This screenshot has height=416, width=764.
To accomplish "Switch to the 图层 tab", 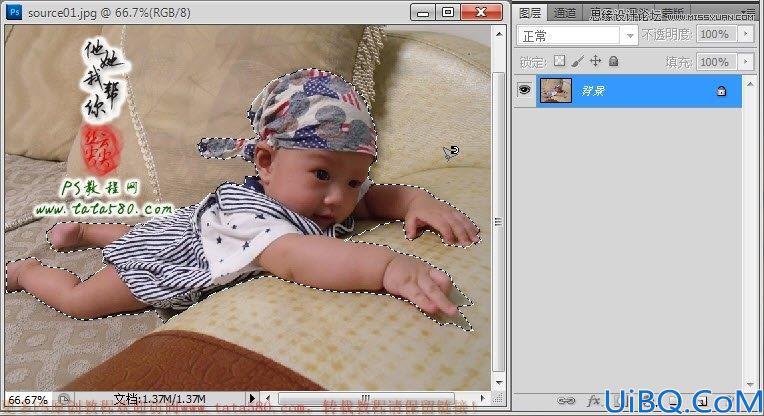I will tap(530, 13).
